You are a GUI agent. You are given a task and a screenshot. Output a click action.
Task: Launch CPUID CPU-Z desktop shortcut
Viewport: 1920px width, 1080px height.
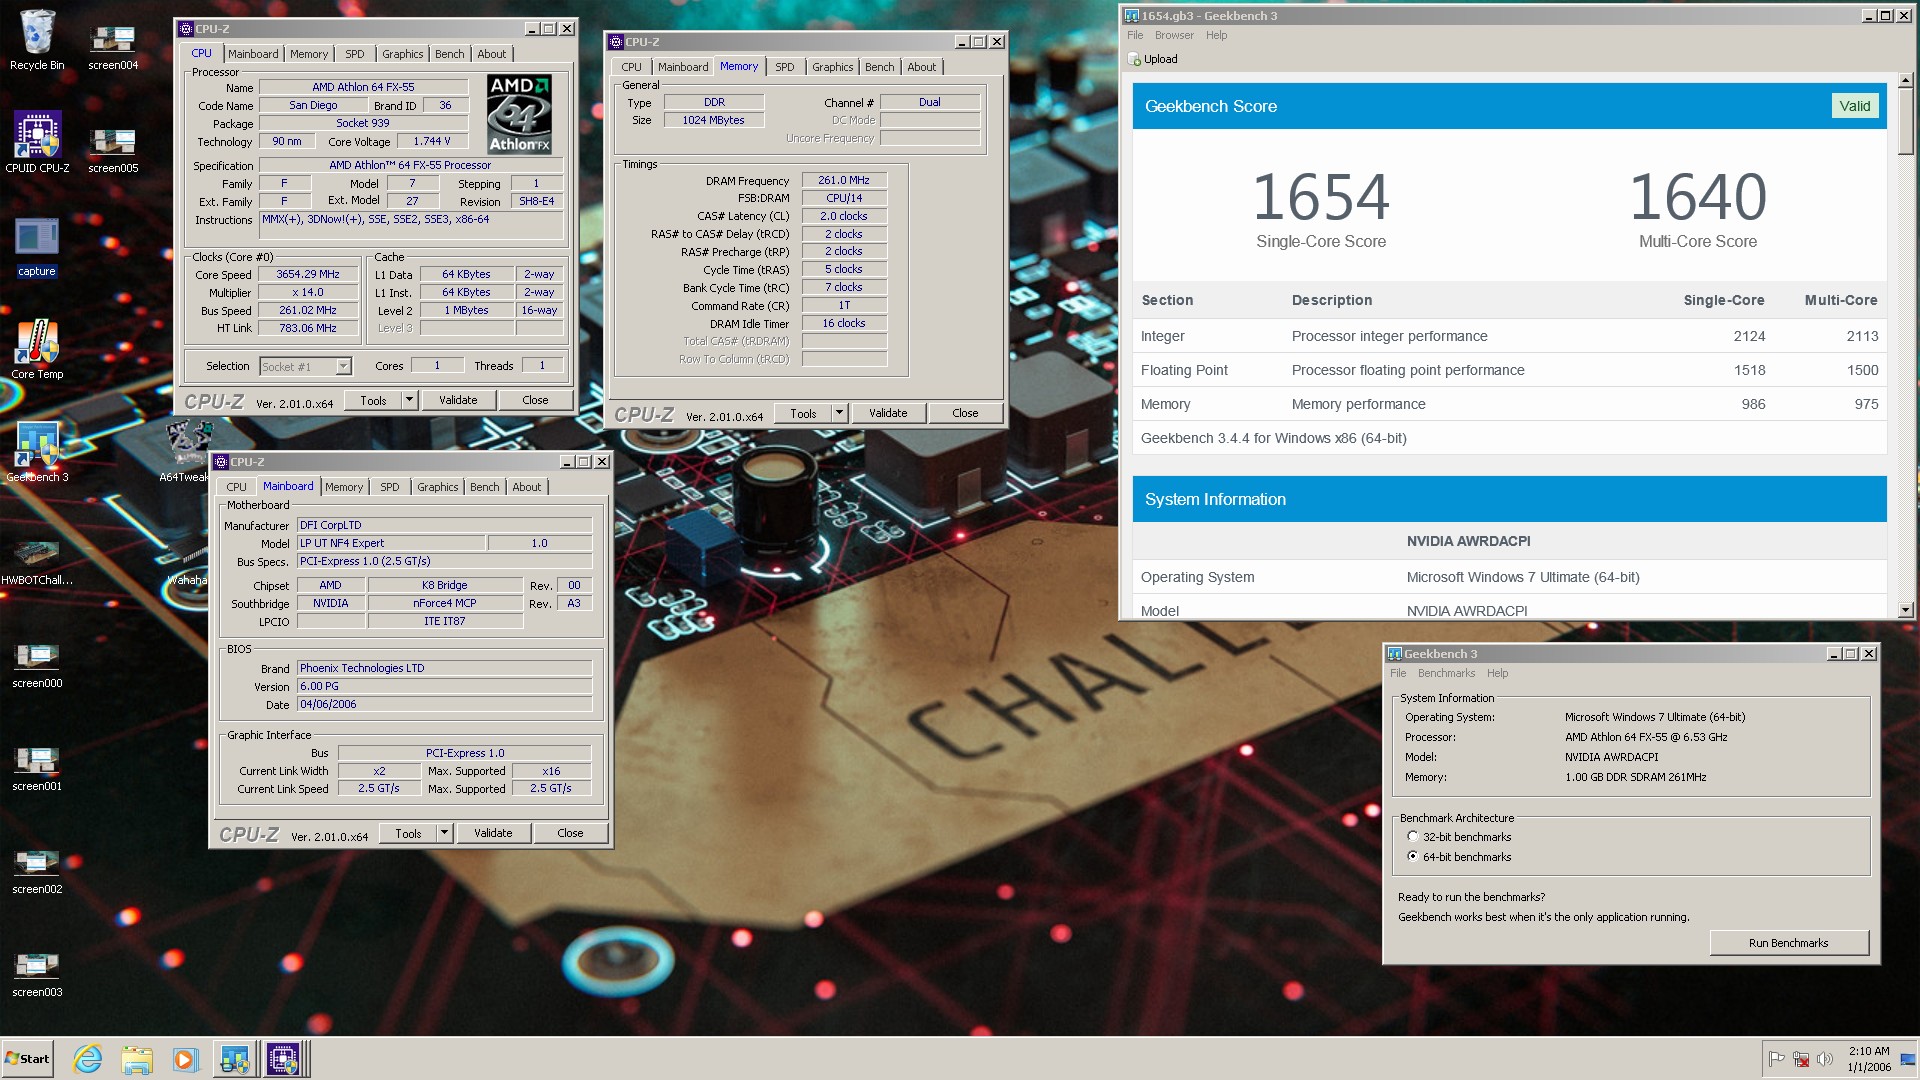[37, 142]
